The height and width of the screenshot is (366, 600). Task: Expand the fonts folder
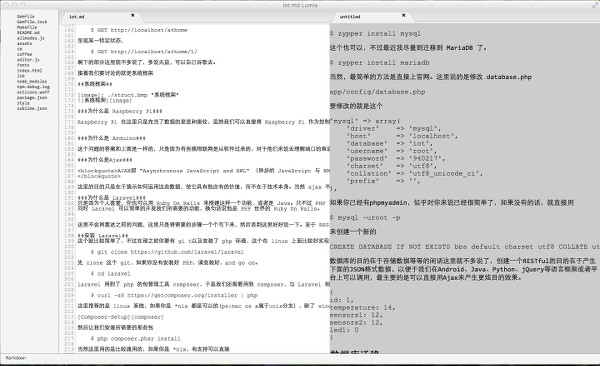pyautogui.click(x=23, y=65)
